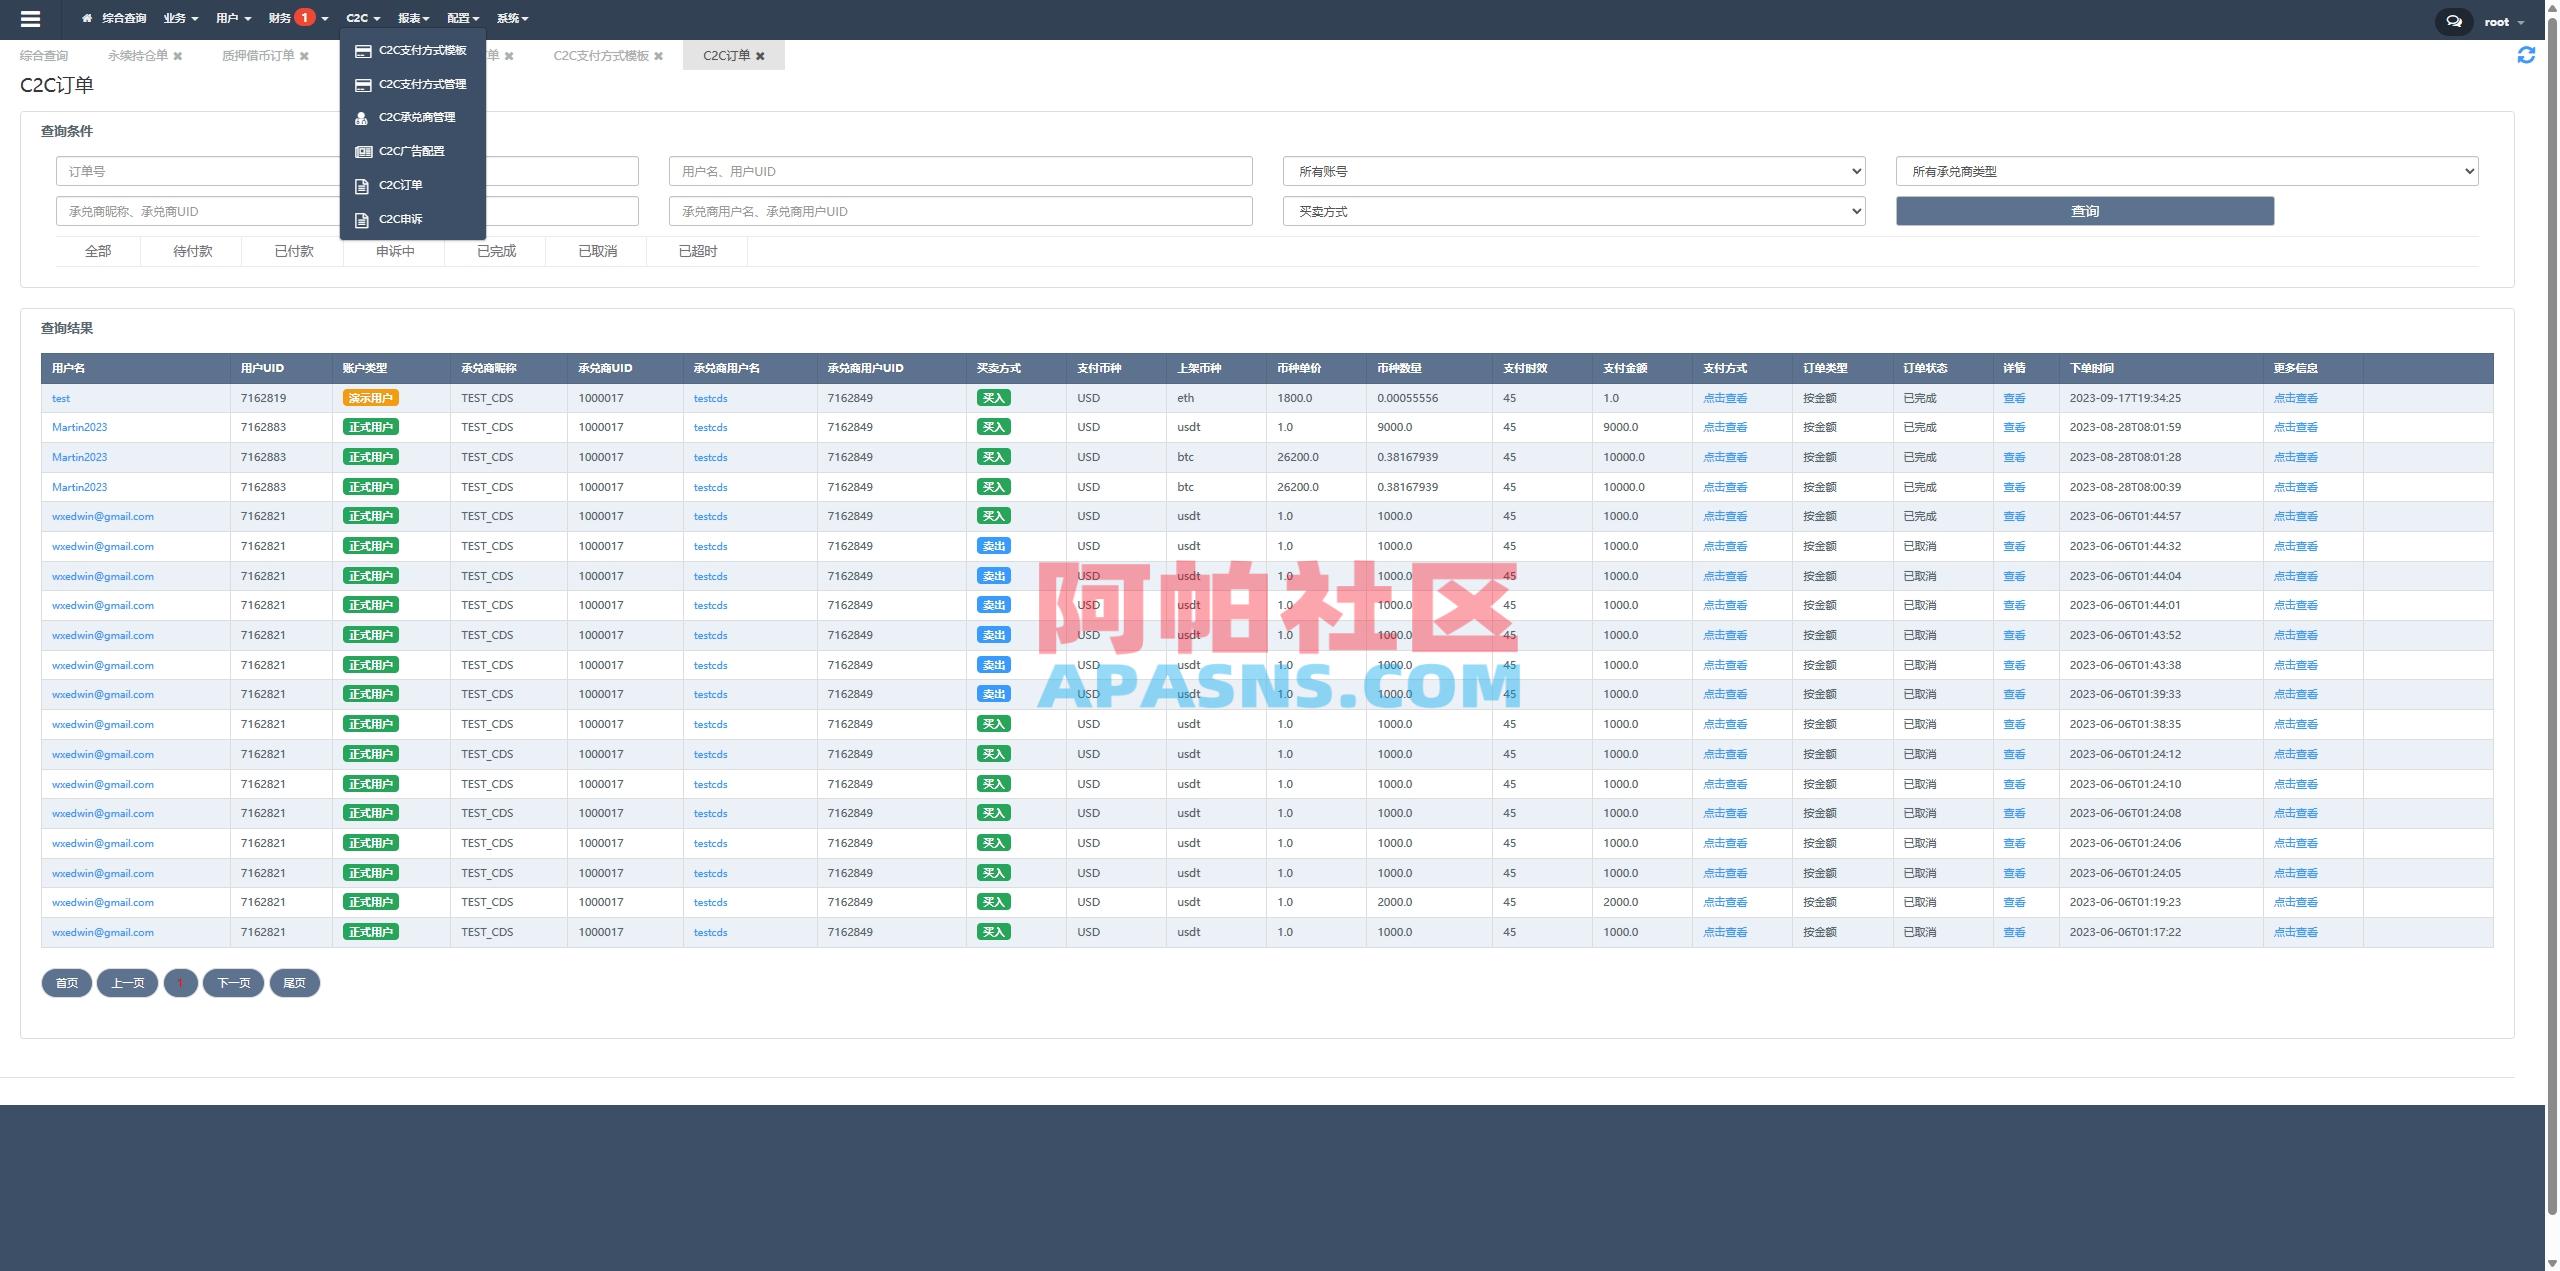Switch to the 已完成 filter tab
The width and height of the screenshot is (2560, 1271).
[495, 251]
